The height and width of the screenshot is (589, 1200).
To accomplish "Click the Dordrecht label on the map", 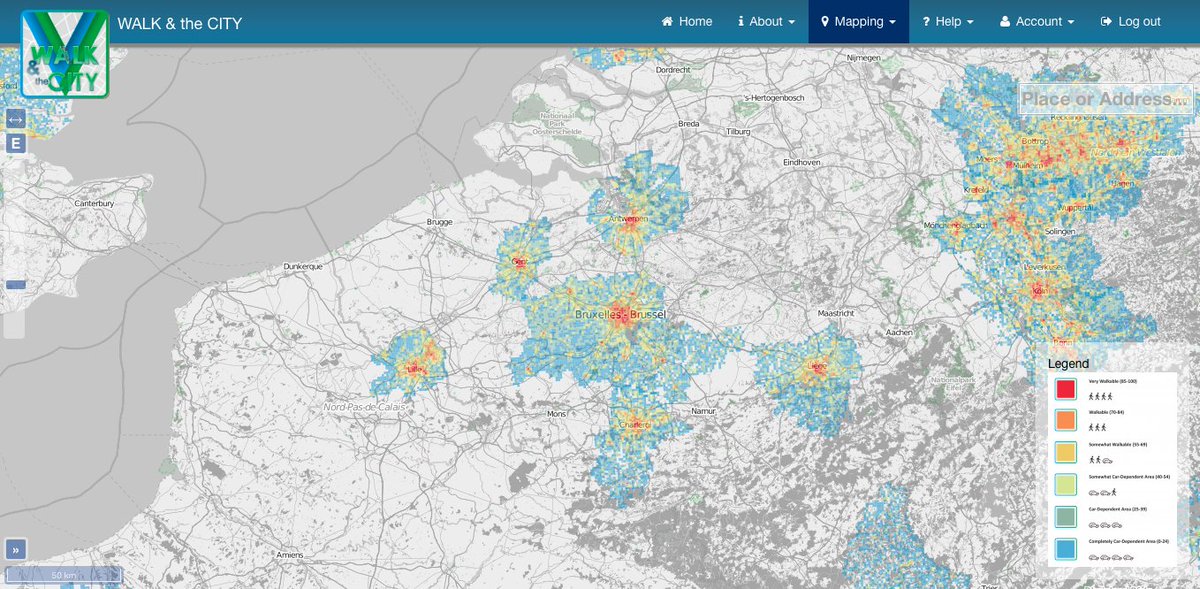I will 673,70.
